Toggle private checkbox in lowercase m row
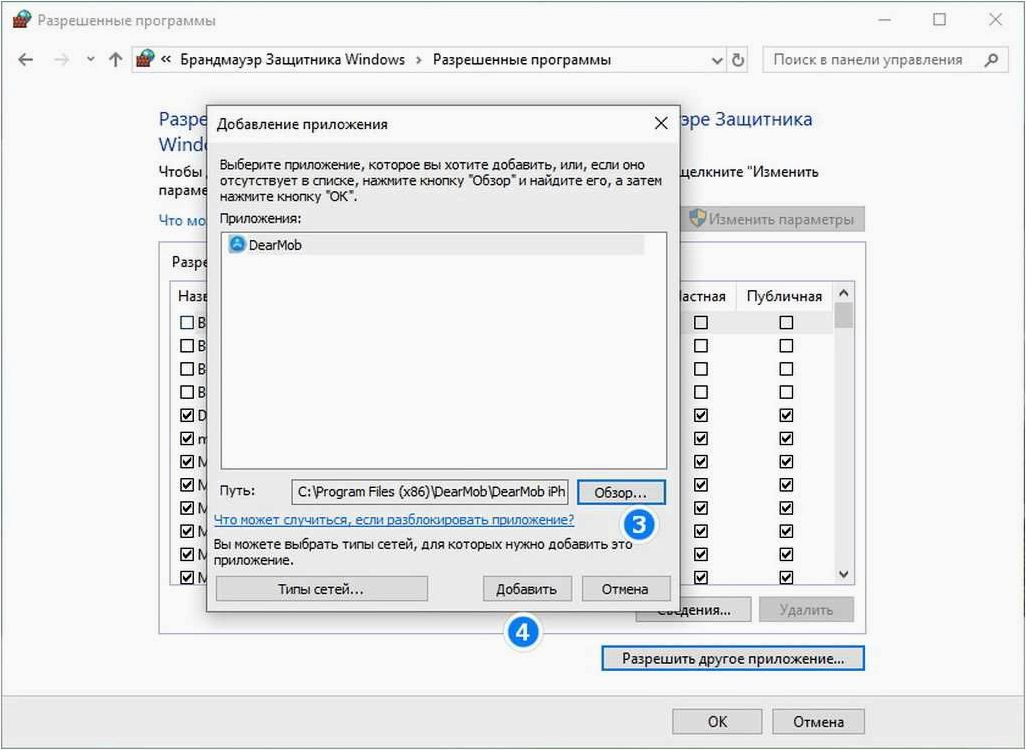1026x750 pixels. tap(701, 438)
